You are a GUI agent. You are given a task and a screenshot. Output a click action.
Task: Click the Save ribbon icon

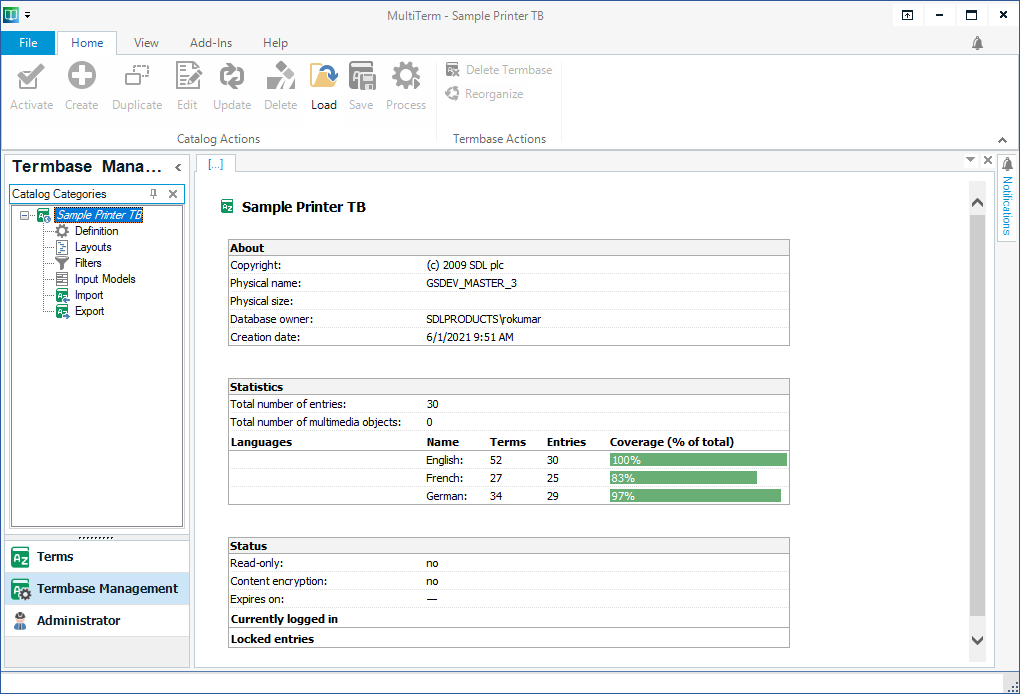[362, 76]
